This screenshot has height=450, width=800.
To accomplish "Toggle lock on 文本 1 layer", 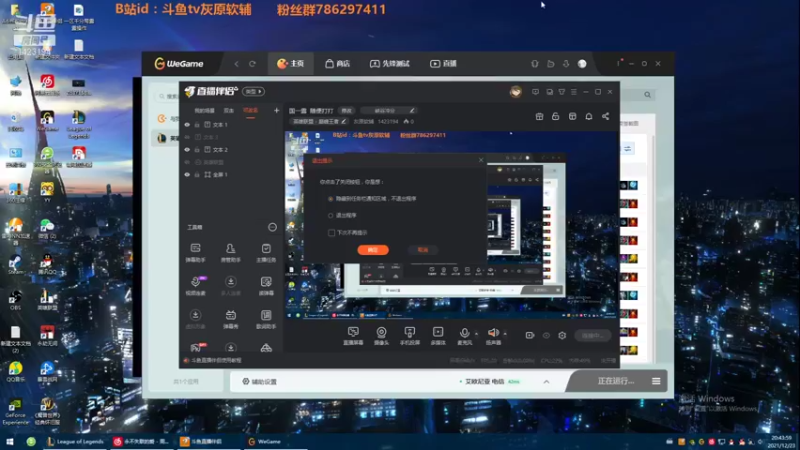I will (x=197, y=124).
